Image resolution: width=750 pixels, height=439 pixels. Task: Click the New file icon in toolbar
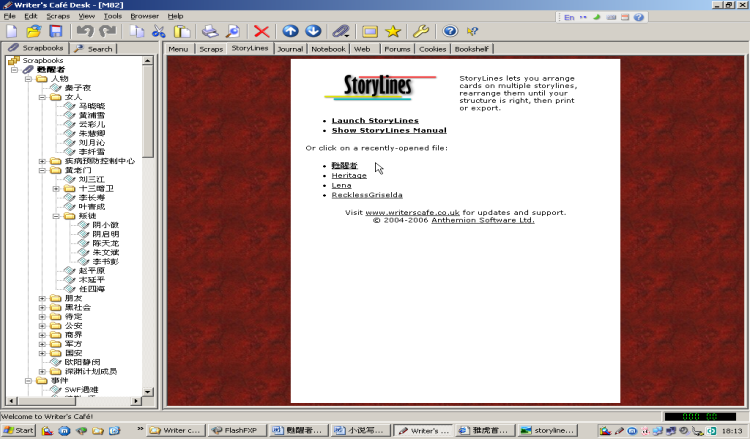[11, 32]
